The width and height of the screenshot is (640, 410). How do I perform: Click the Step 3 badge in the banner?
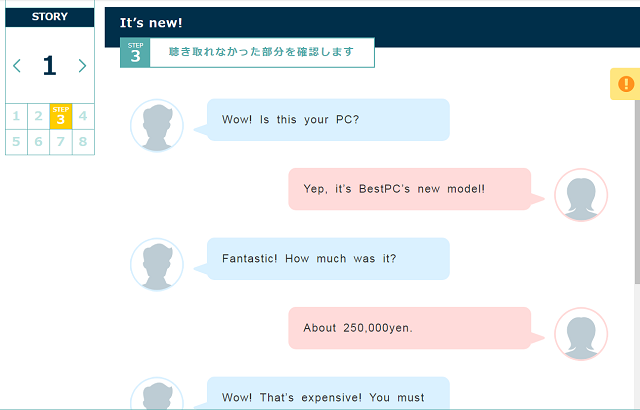135,53
